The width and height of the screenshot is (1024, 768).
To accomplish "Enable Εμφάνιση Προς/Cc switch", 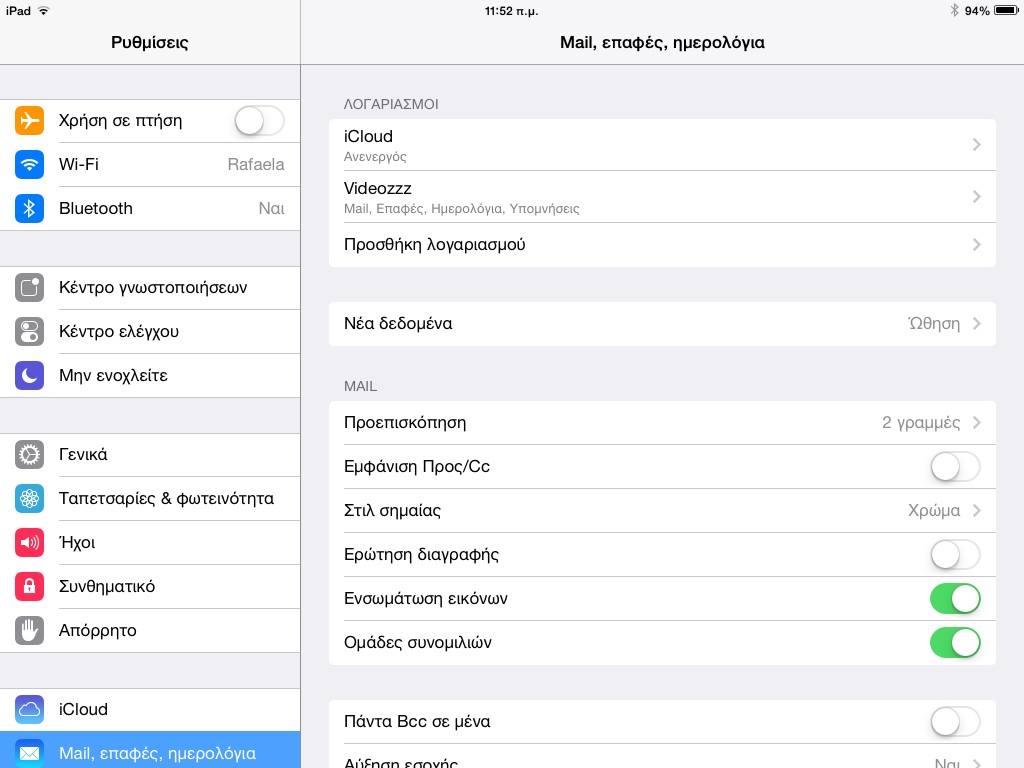I will (955, 467).
